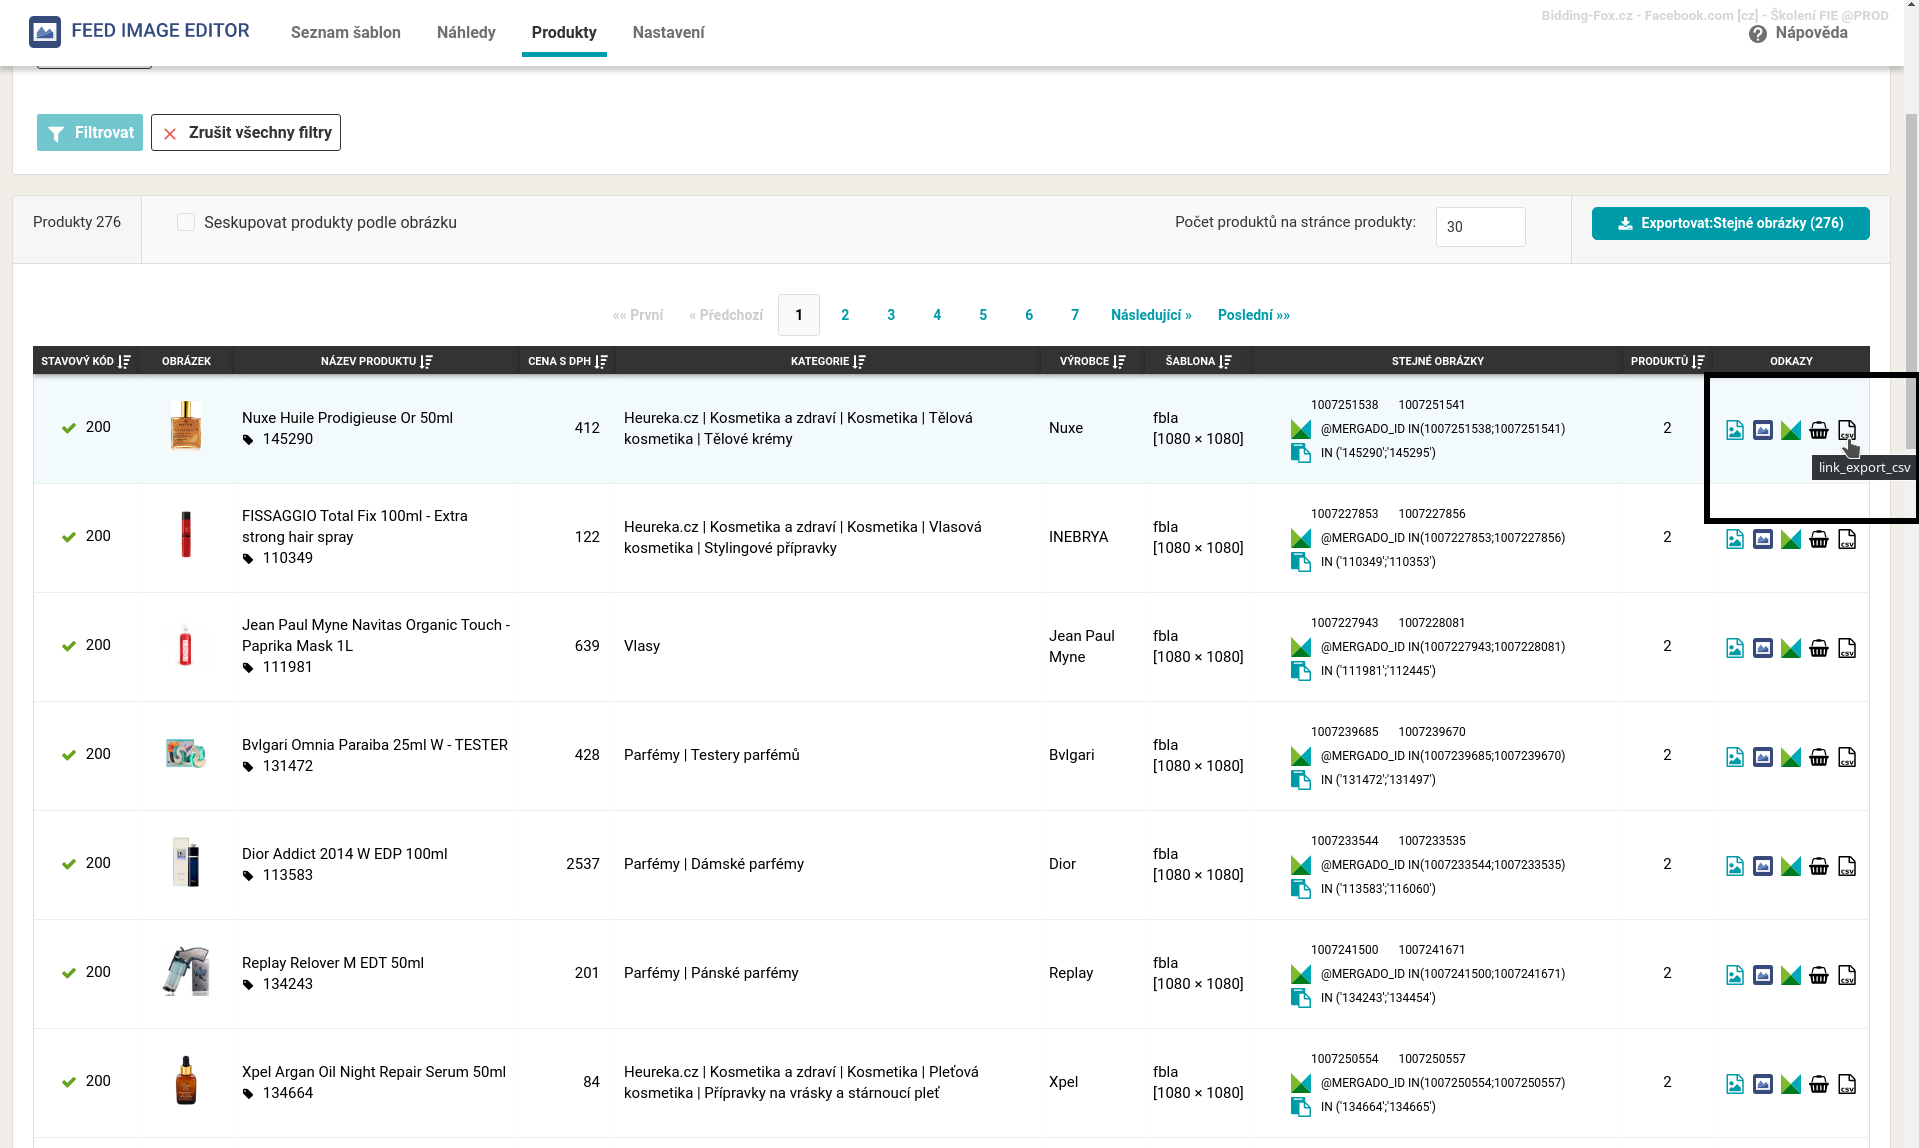Click Exportovat:Stejné obrázky (276) button

1731,223
